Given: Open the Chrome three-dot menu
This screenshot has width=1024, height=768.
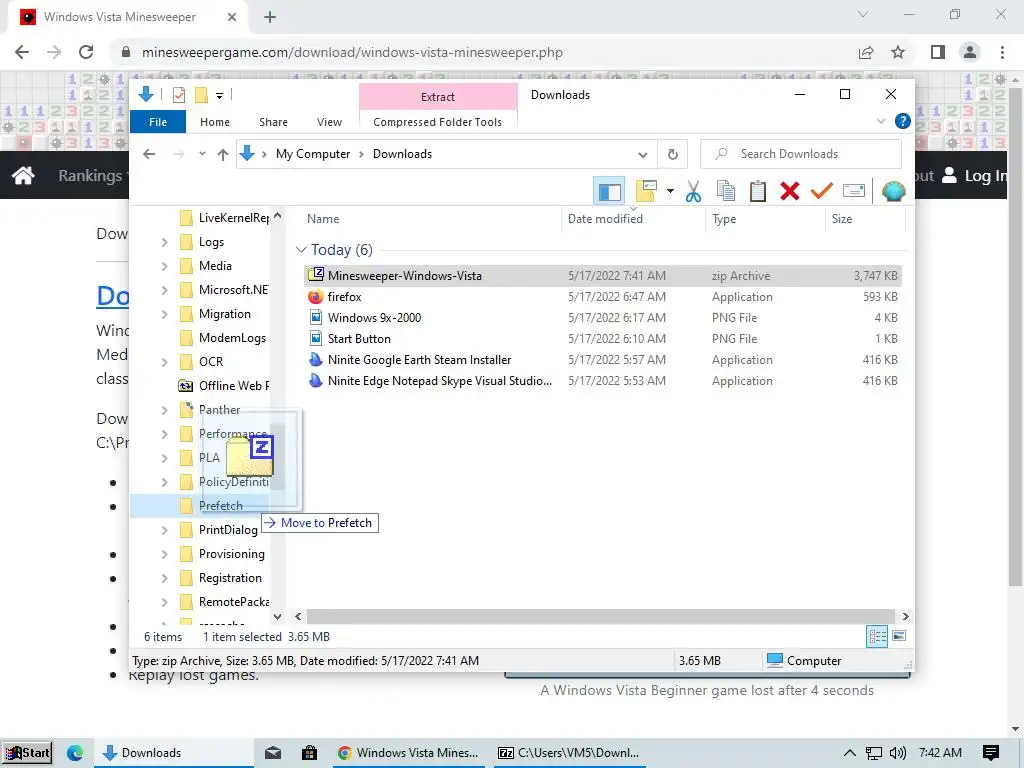Looking at the screenshot, I should (1002, 52).
